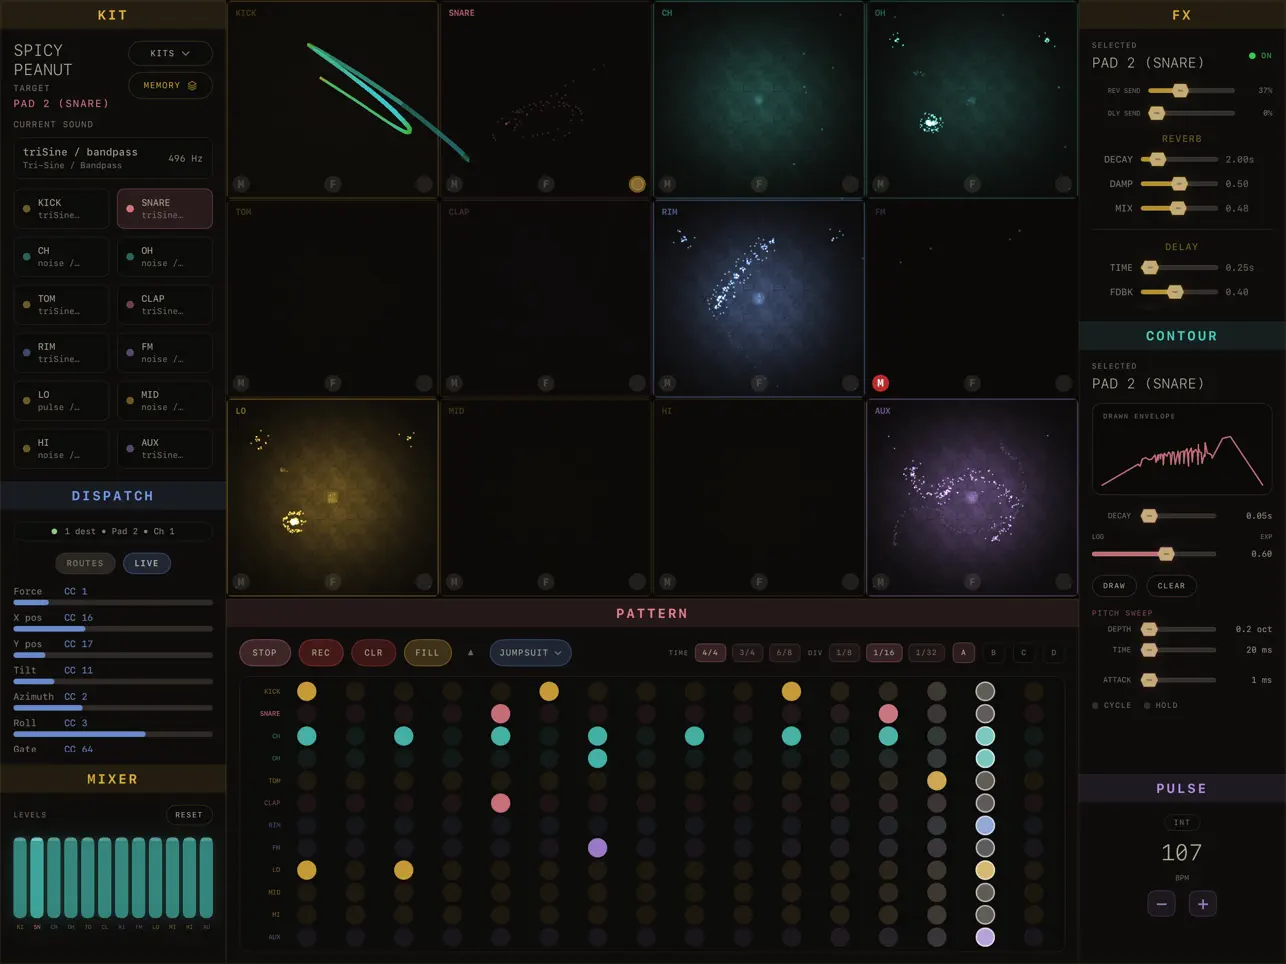Open the JUMPSUIT pattern dropdown
This screenshot has height=964, width=1286.
pos(530,653)
